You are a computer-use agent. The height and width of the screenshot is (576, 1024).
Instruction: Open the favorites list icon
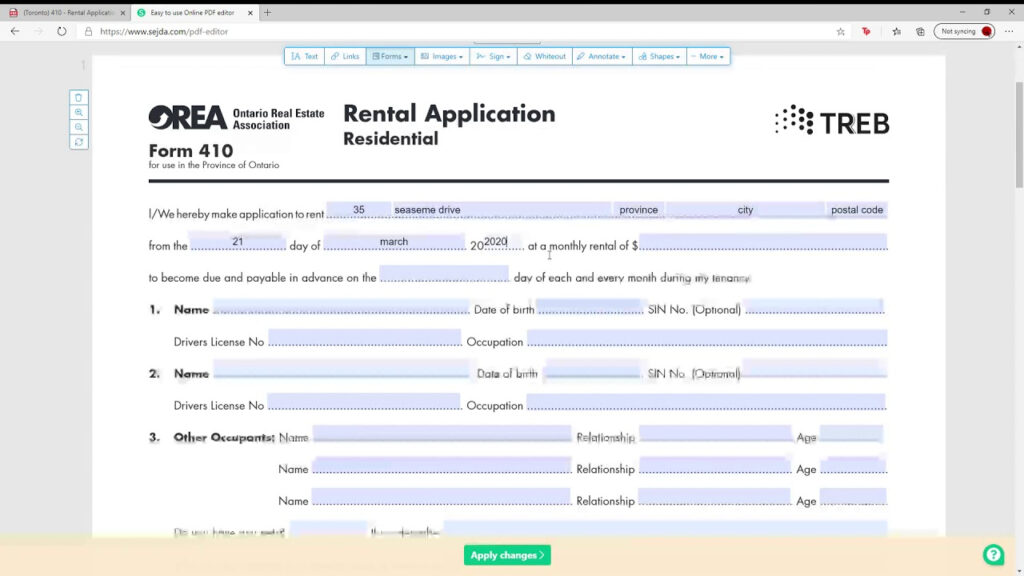click(x=897, y=31)
